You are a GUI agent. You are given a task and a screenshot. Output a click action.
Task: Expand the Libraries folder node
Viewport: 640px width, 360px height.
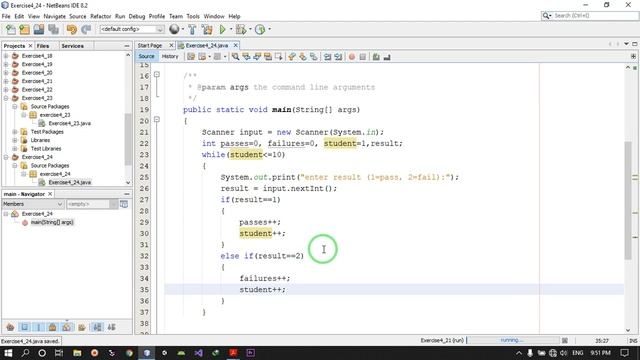pos(15,140)
